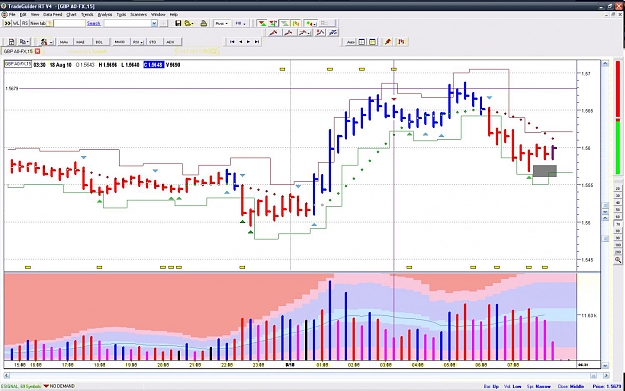Open the Scanners menu
This screenshot has height=391, width=625.
tap(139, 14)
